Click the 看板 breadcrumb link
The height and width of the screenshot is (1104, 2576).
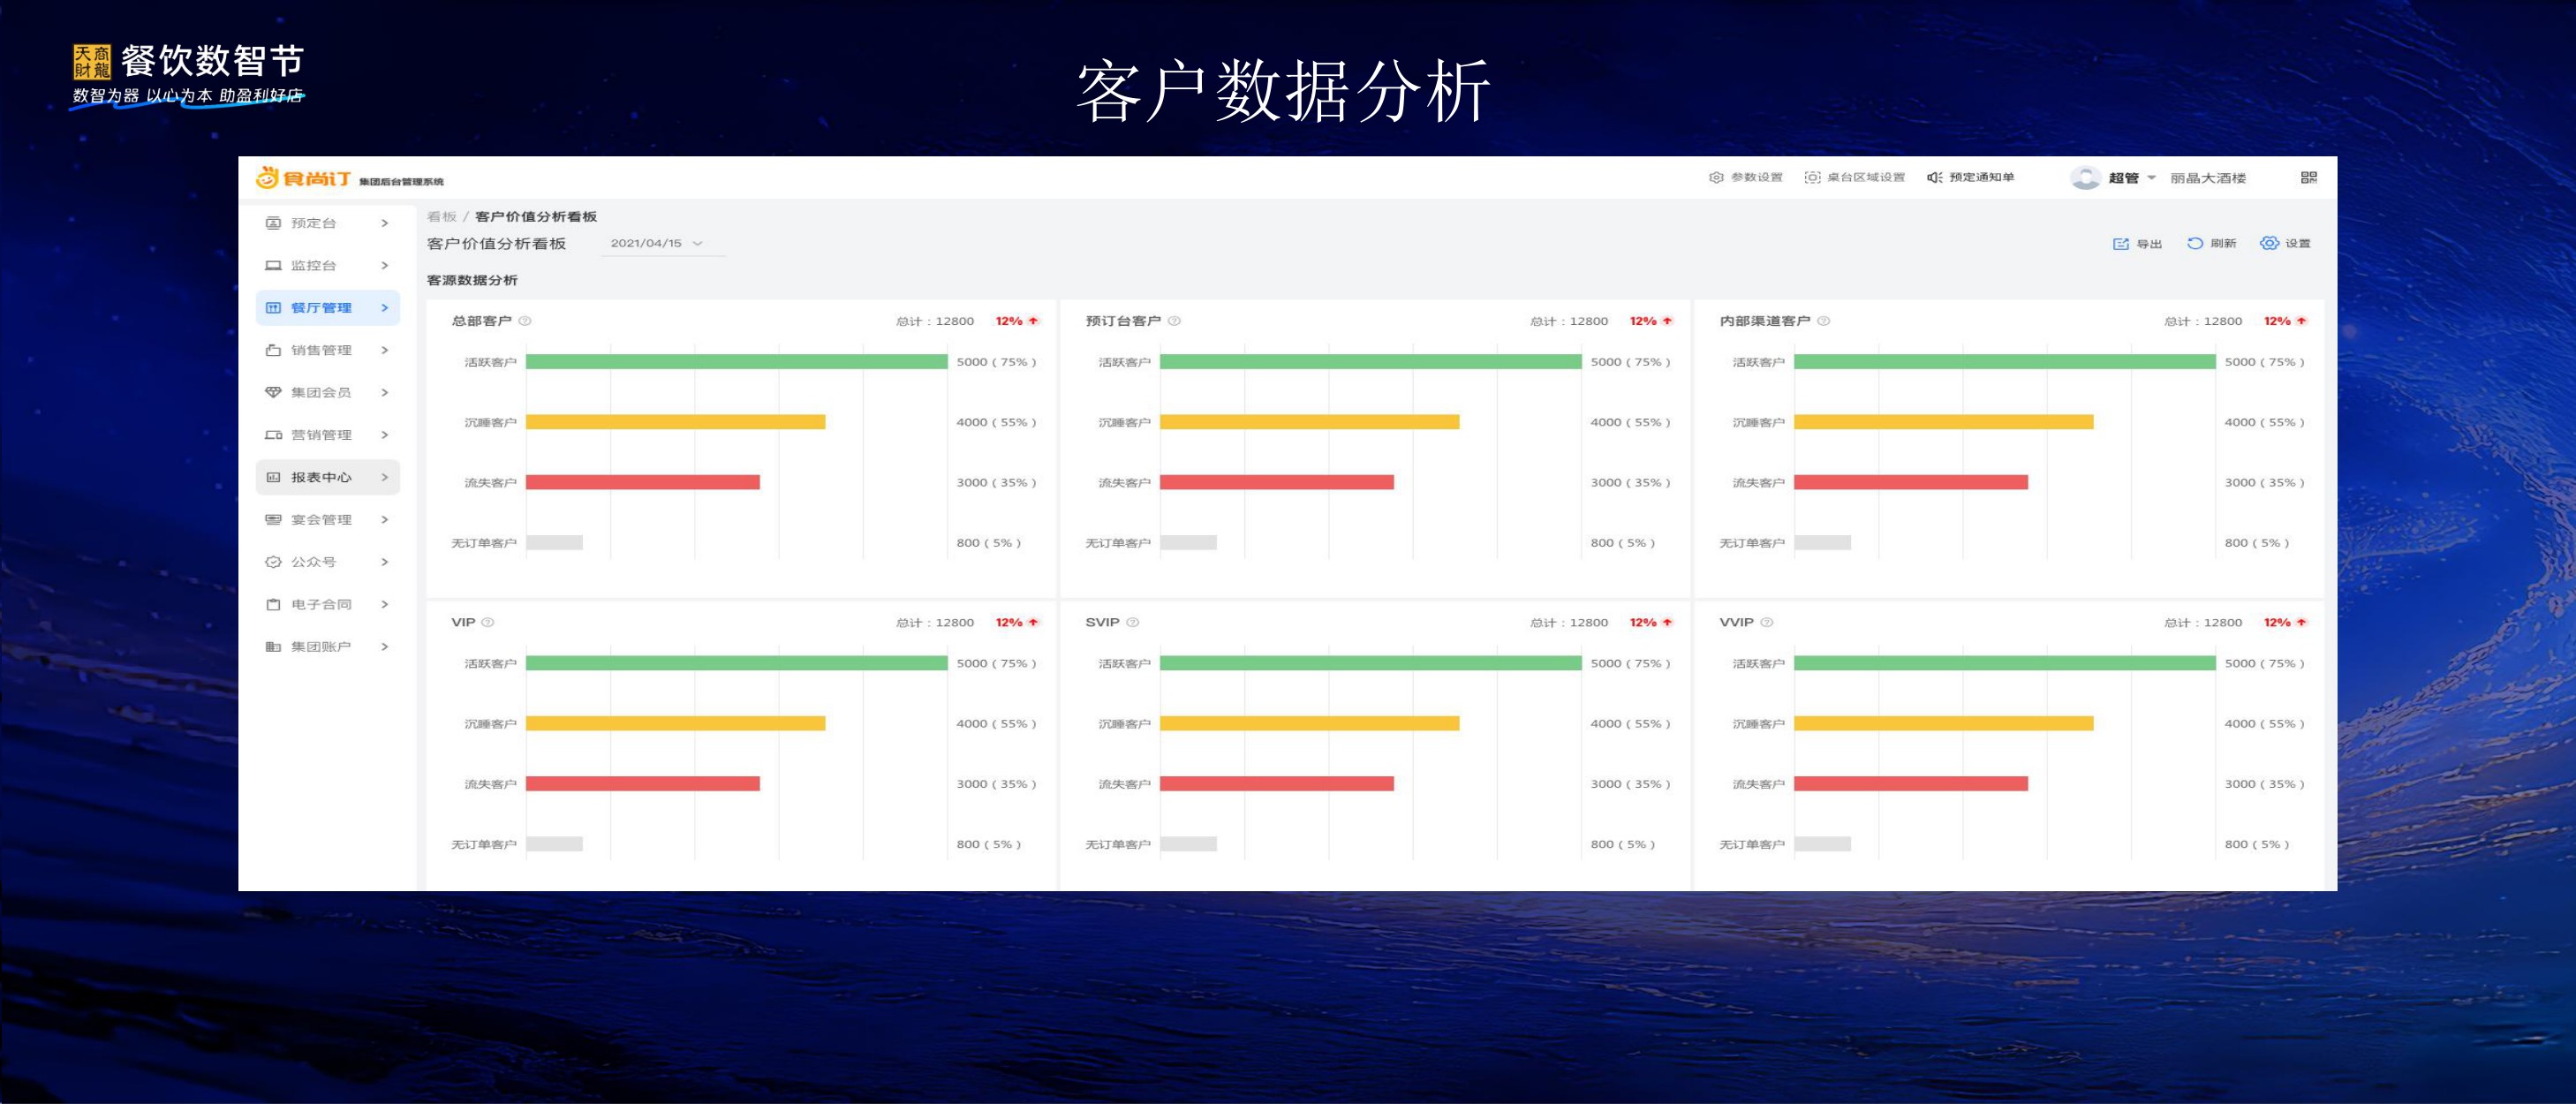tap(441, 216)
